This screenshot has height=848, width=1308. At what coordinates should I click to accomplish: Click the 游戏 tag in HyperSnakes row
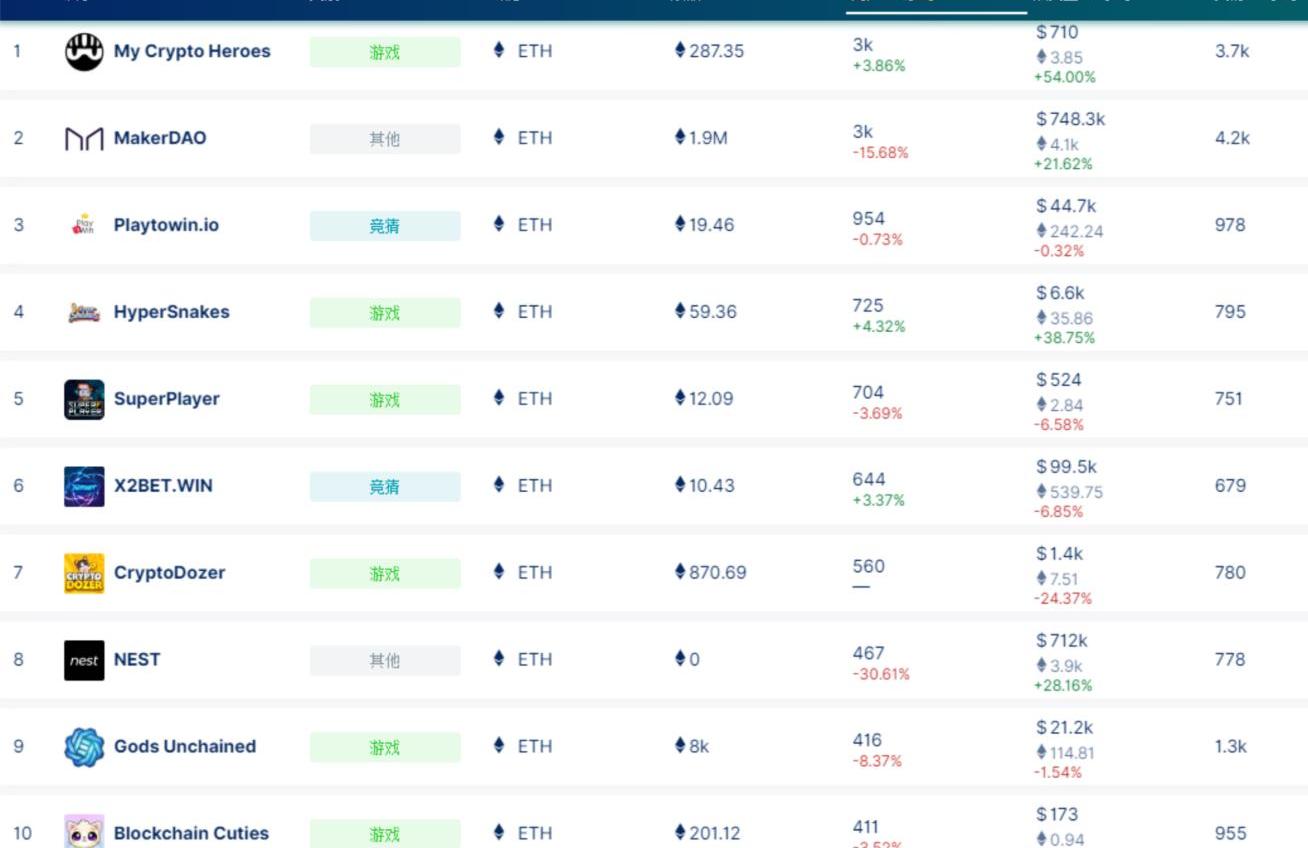(x=385, y=313)
